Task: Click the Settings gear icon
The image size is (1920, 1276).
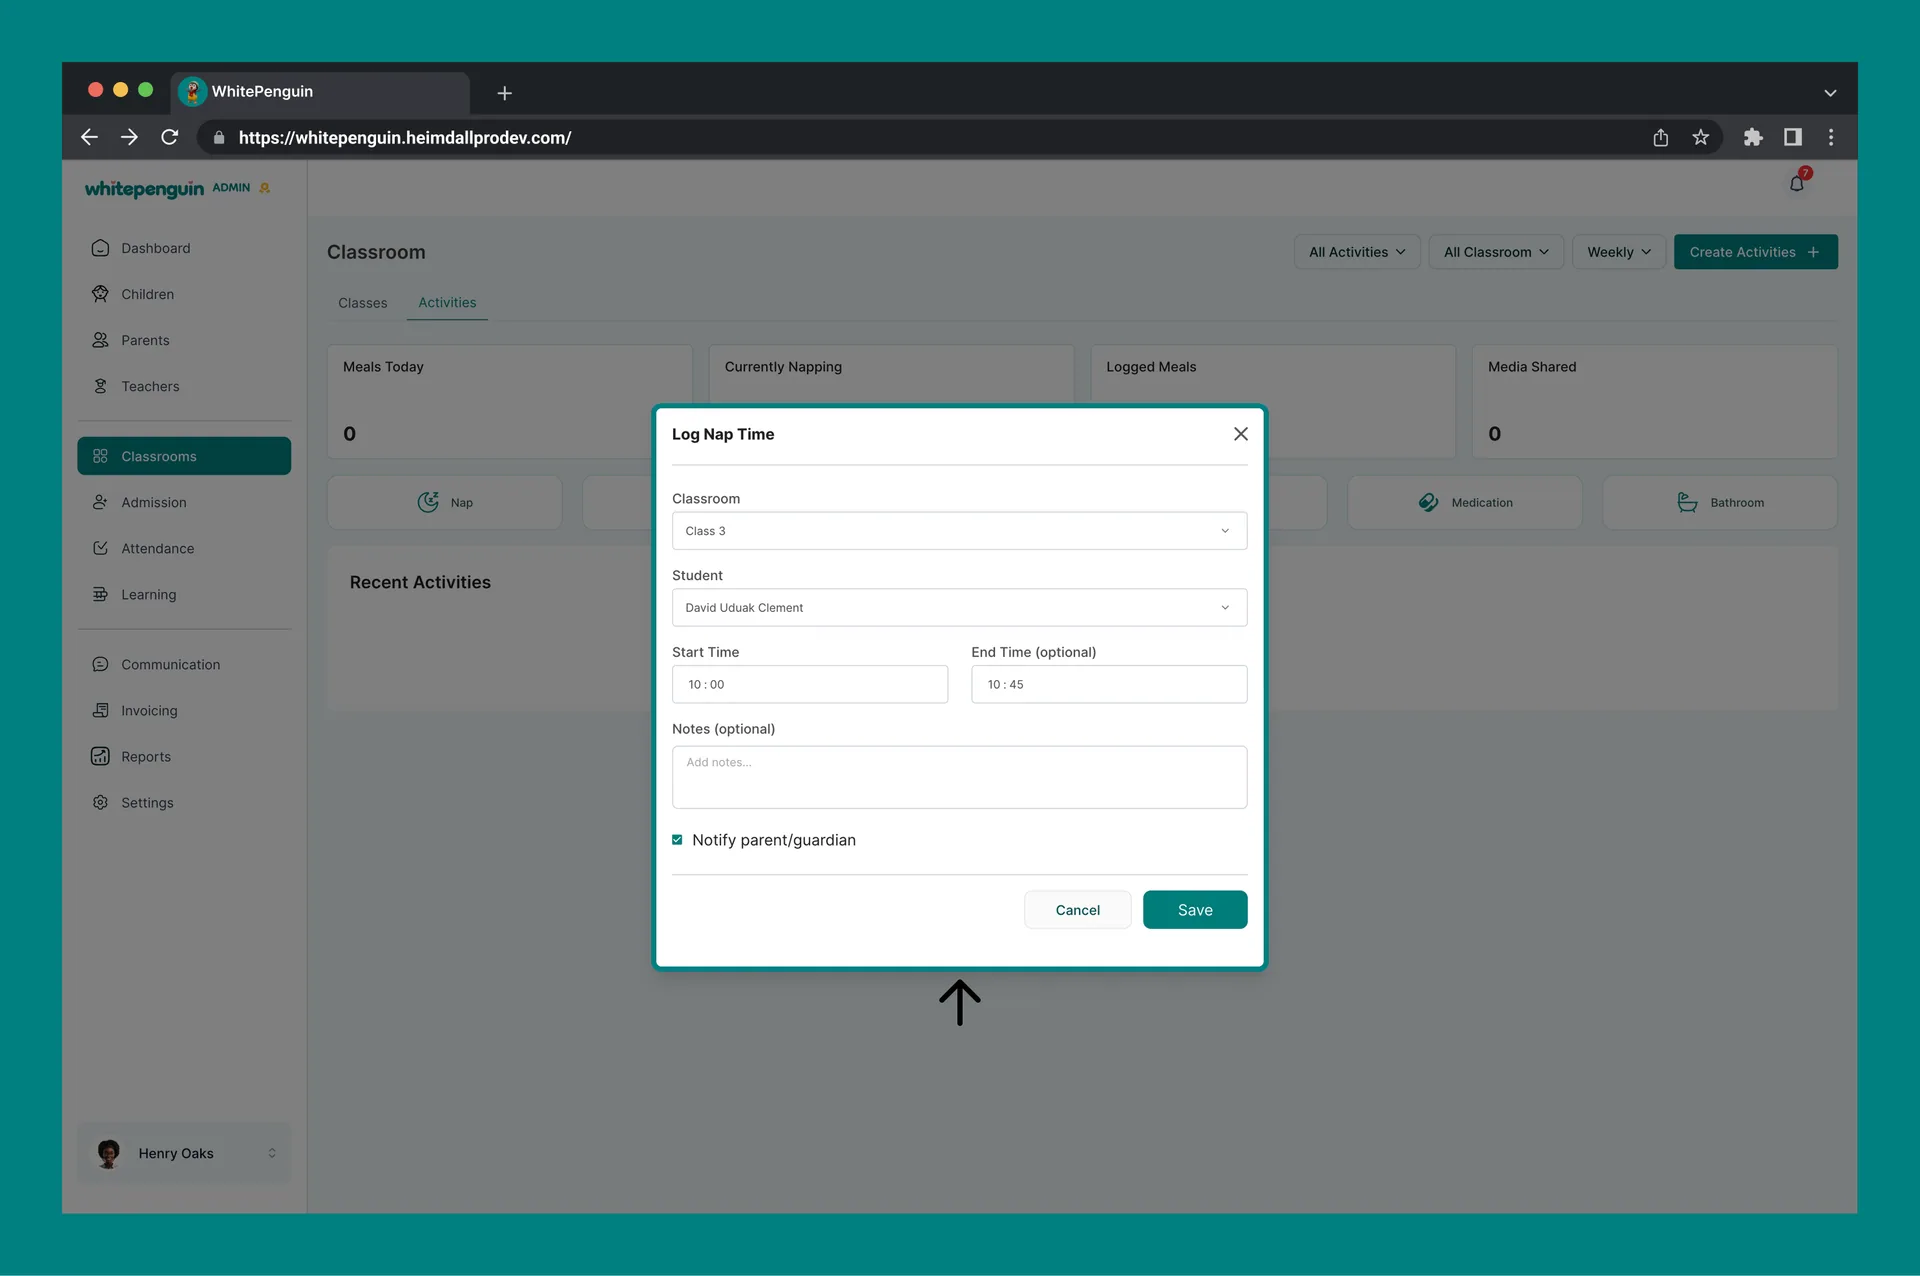Action: 100,802
